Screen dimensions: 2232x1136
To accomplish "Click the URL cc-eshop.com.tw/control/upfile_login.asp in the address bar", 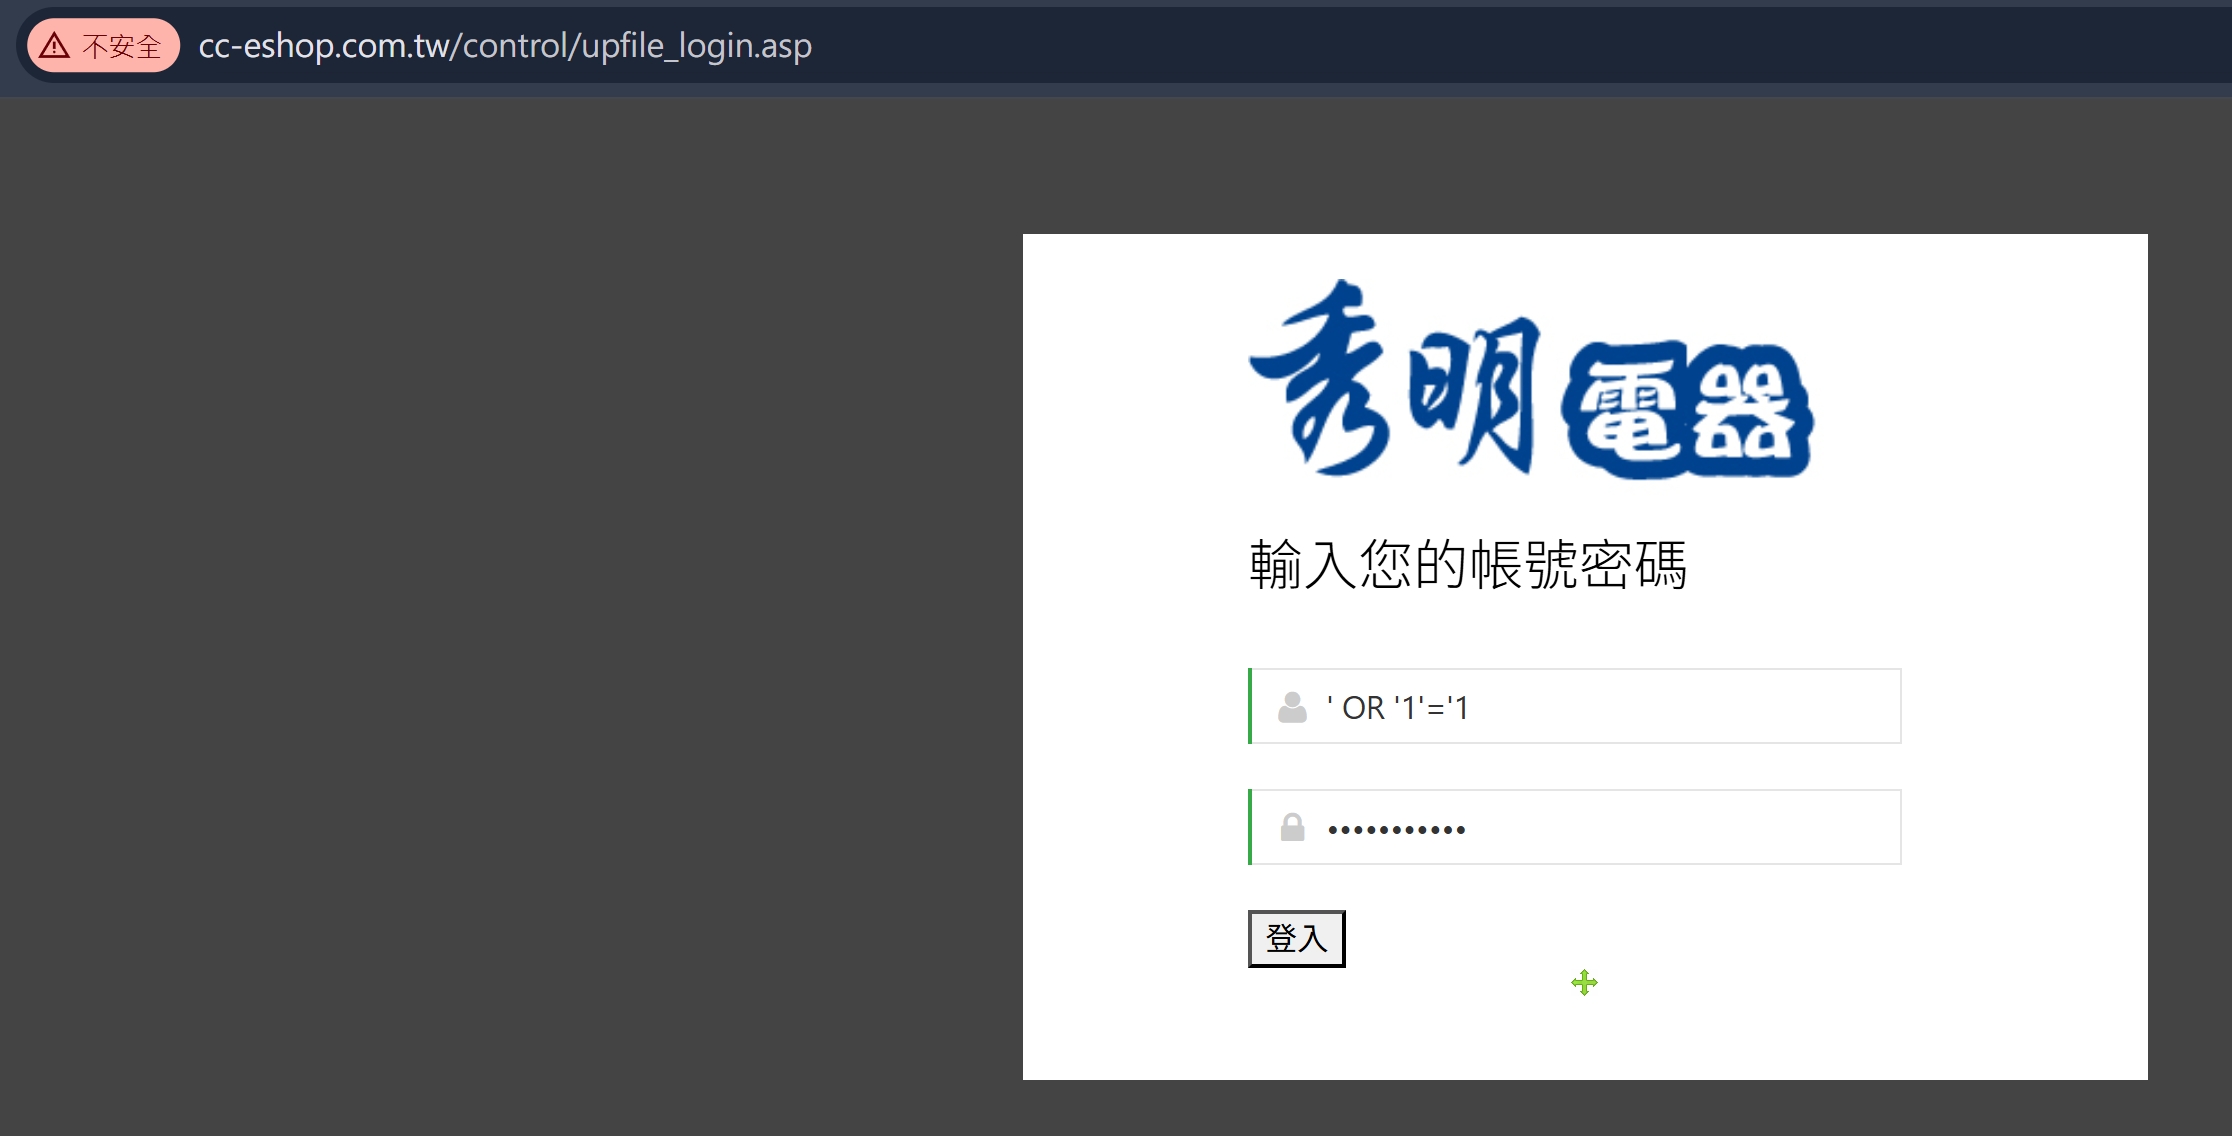I will pyautogui.click(x=505, y=46).
